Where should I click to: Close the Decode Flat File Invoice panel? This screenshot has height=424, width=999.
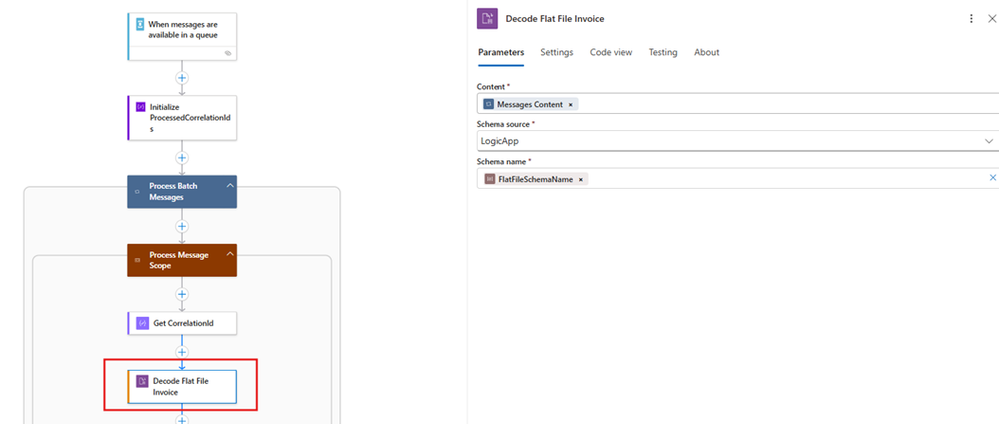coord(993,19)
